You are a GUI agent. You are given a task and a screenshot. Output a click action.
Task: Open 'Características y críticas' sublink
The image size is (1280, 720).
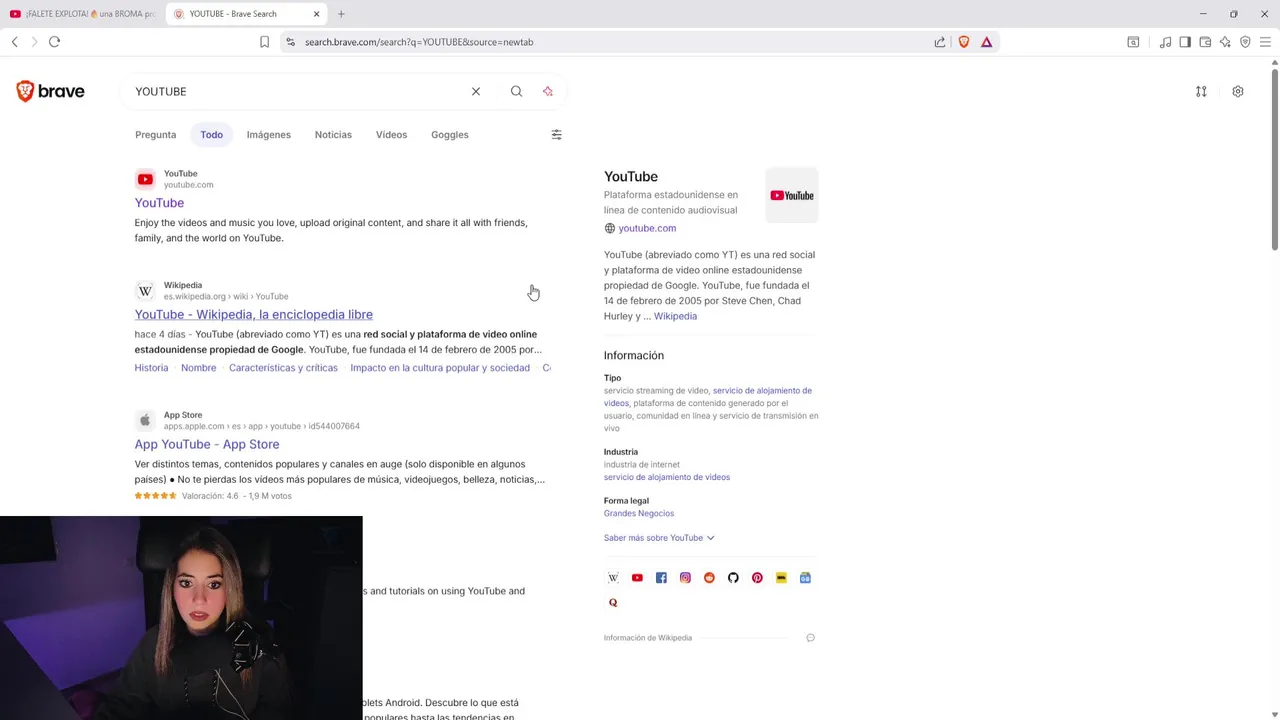pyautogui.click(x=283, y=368)
